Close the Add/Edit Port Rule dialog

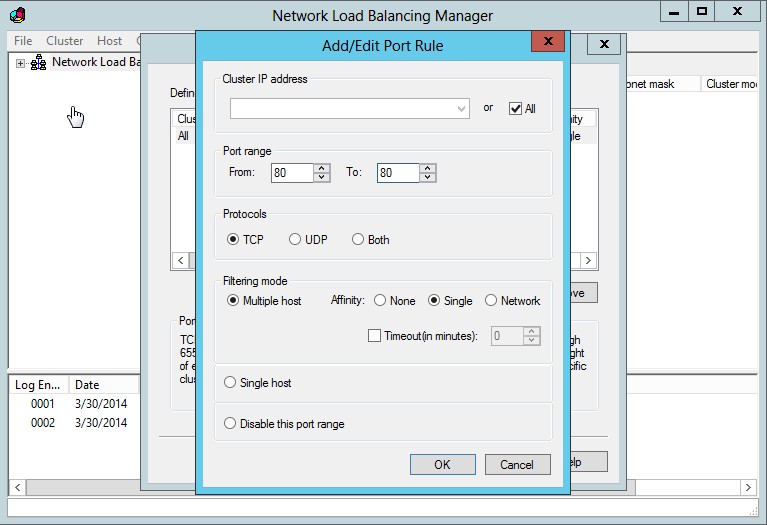pyautogui.click(x=547, y=43)
